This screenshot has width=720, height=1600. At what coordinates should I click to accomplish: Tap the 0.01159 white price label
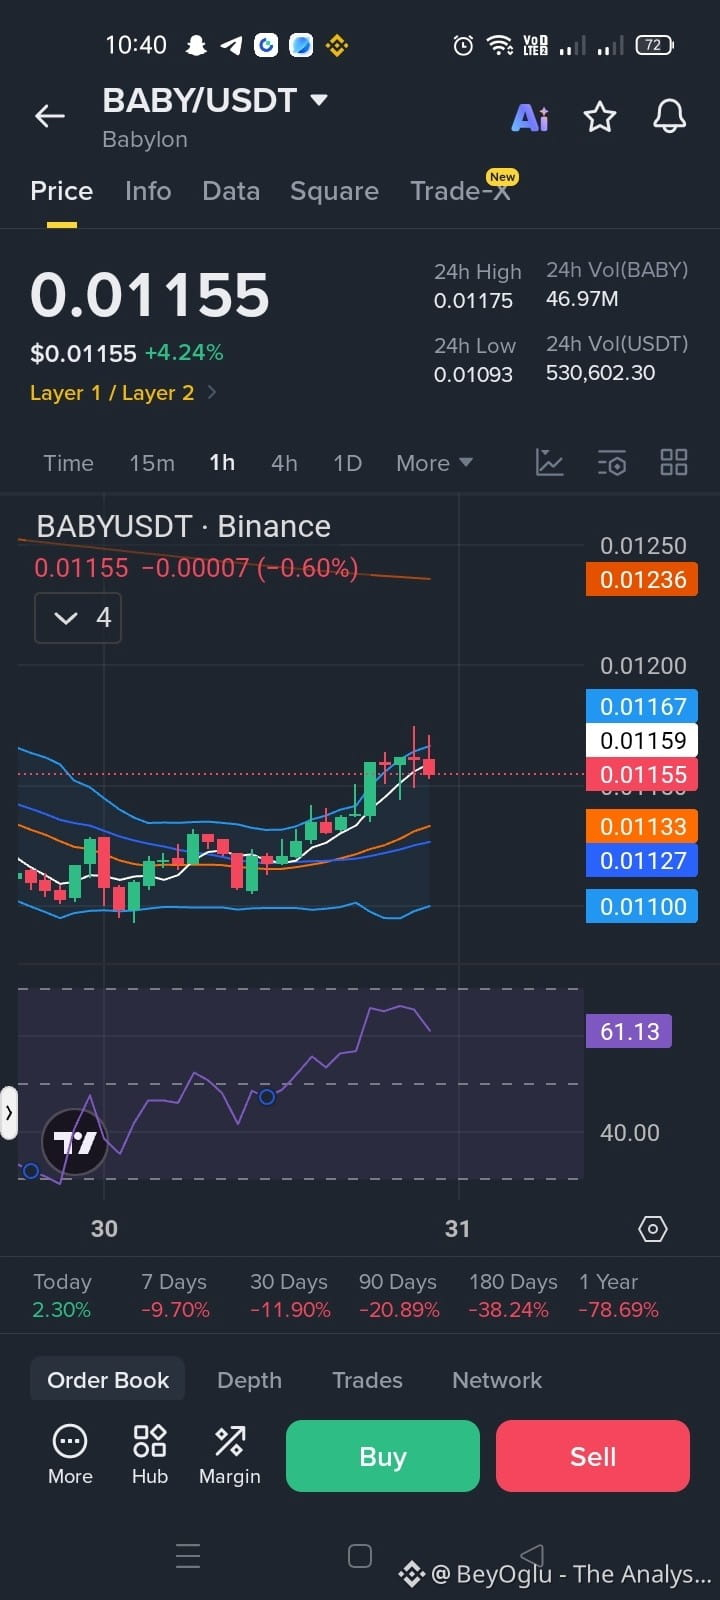(x=642, y=741)
